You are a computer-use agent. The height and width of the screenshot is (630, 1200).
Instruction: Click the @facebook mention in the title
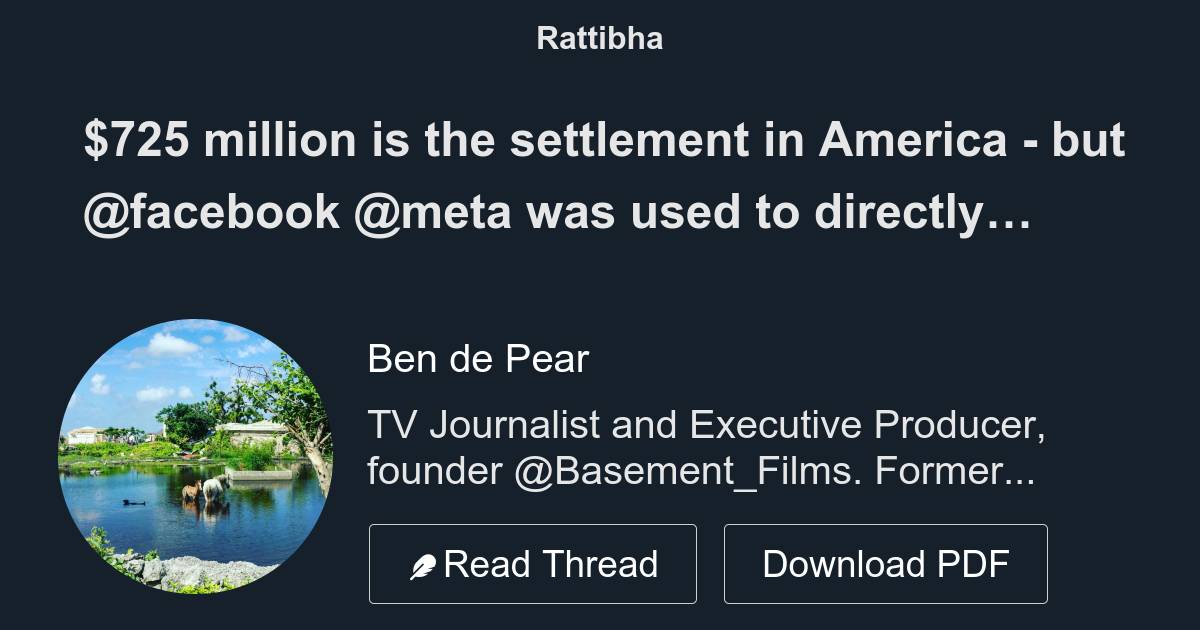point(215,211)
